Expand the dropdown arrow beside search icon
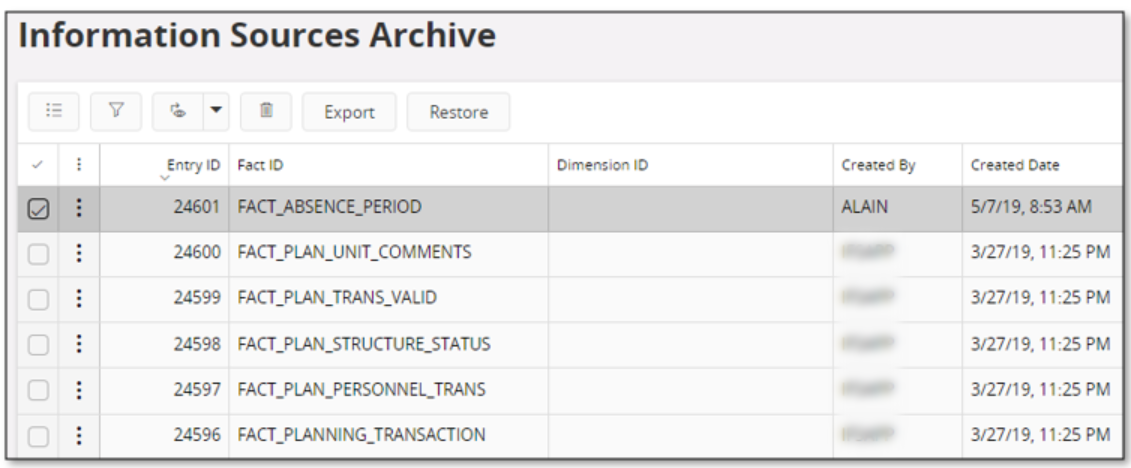Image resolution: width=1131 pixels, height=468 pixels. 216,111
